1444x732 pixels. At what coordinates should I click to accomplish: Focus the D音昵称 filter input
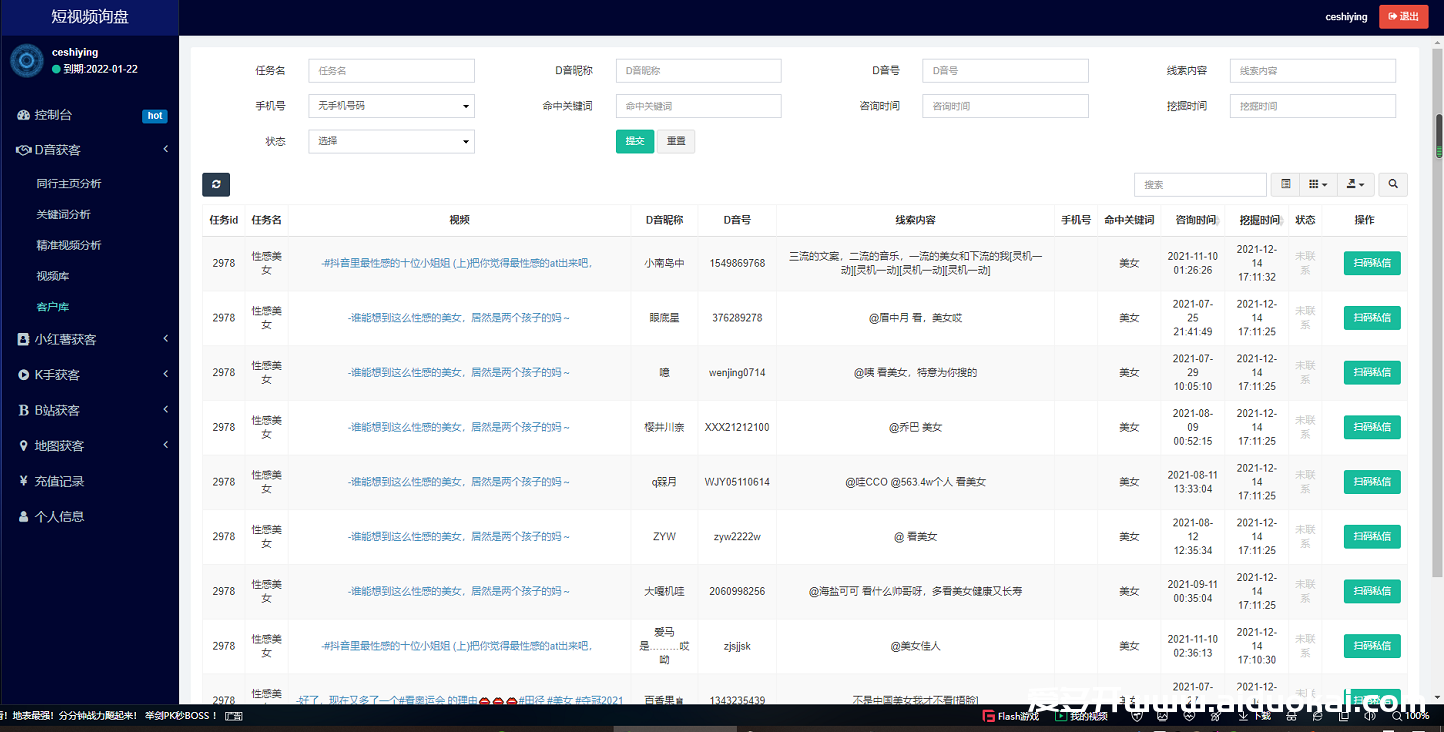698,71
